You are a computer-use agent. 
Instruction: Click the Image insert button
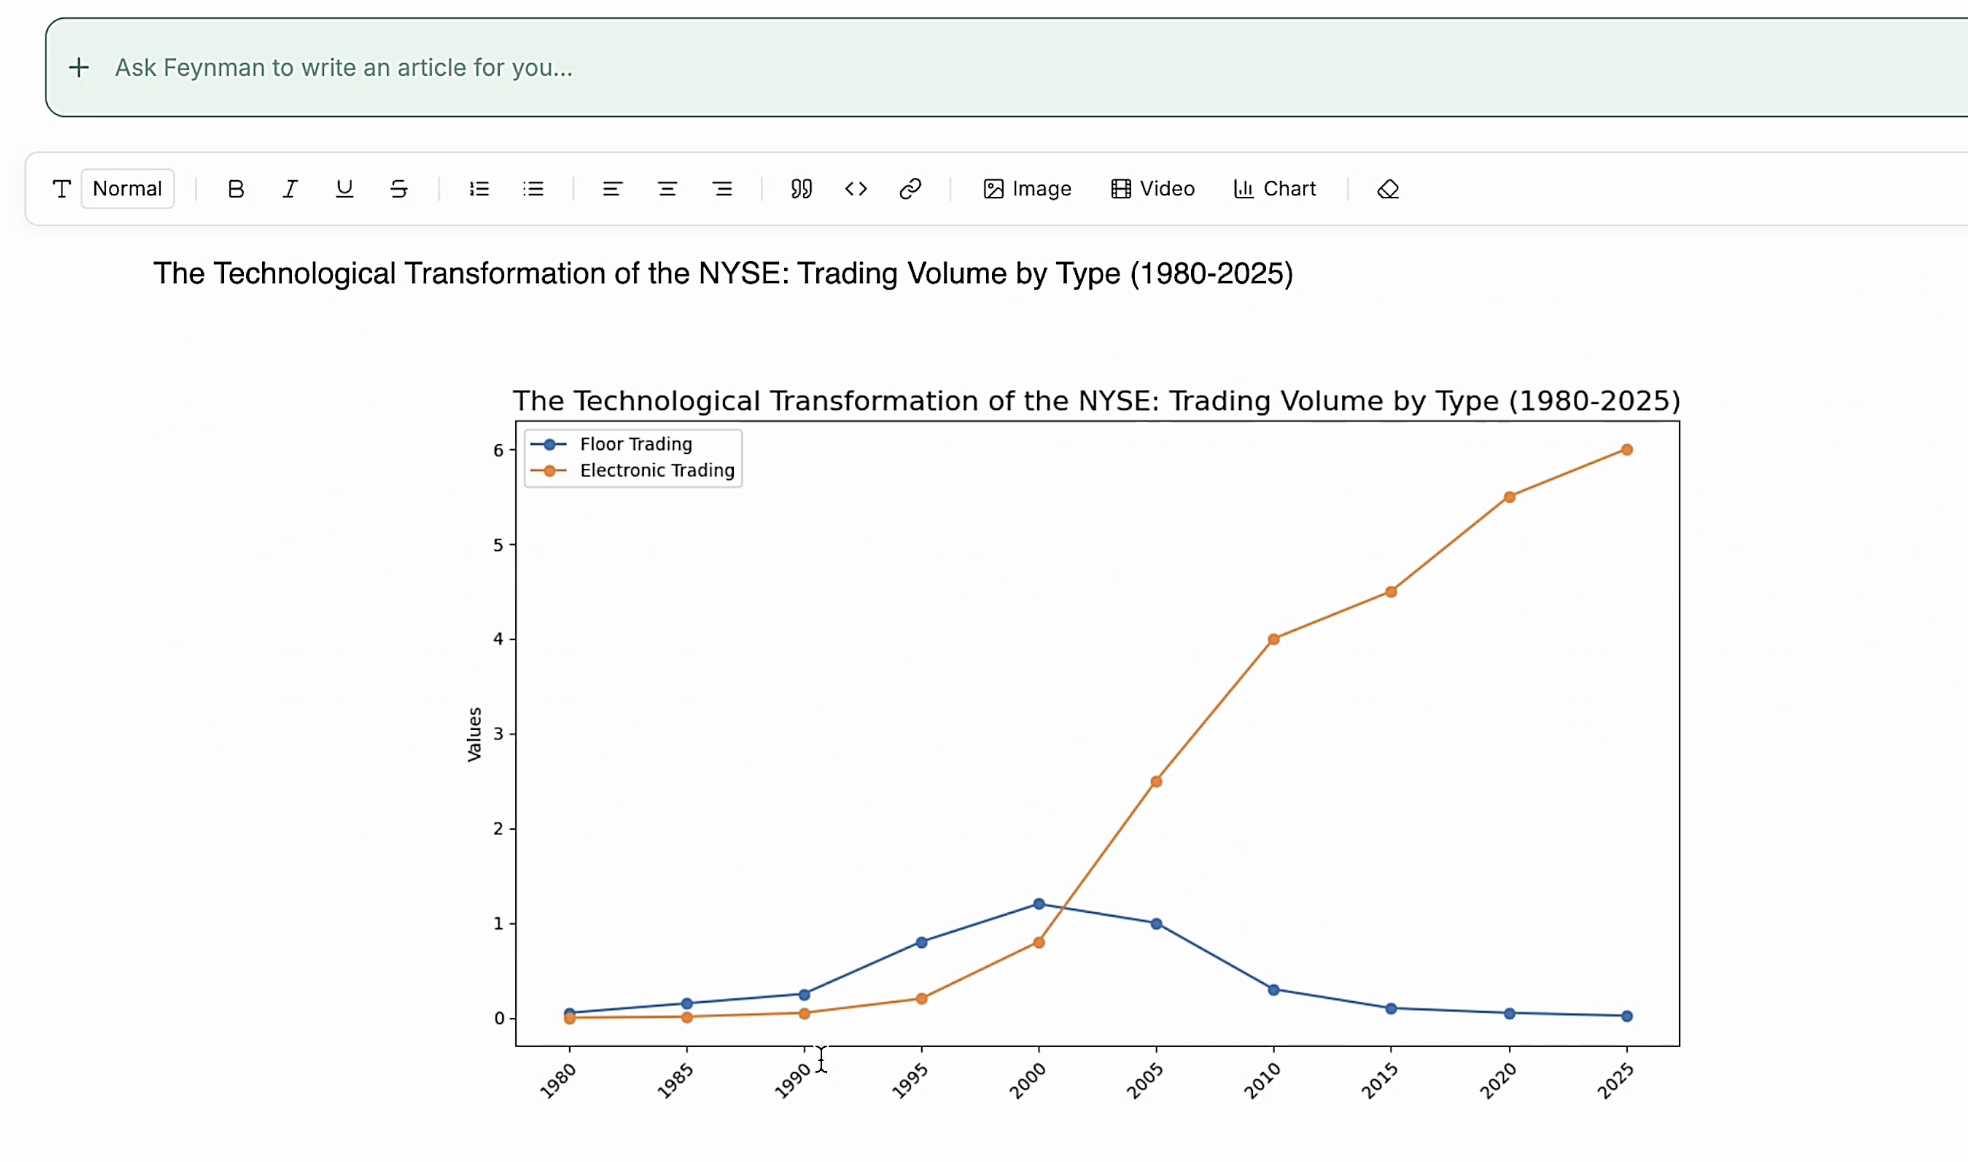tap(1027, 189)
